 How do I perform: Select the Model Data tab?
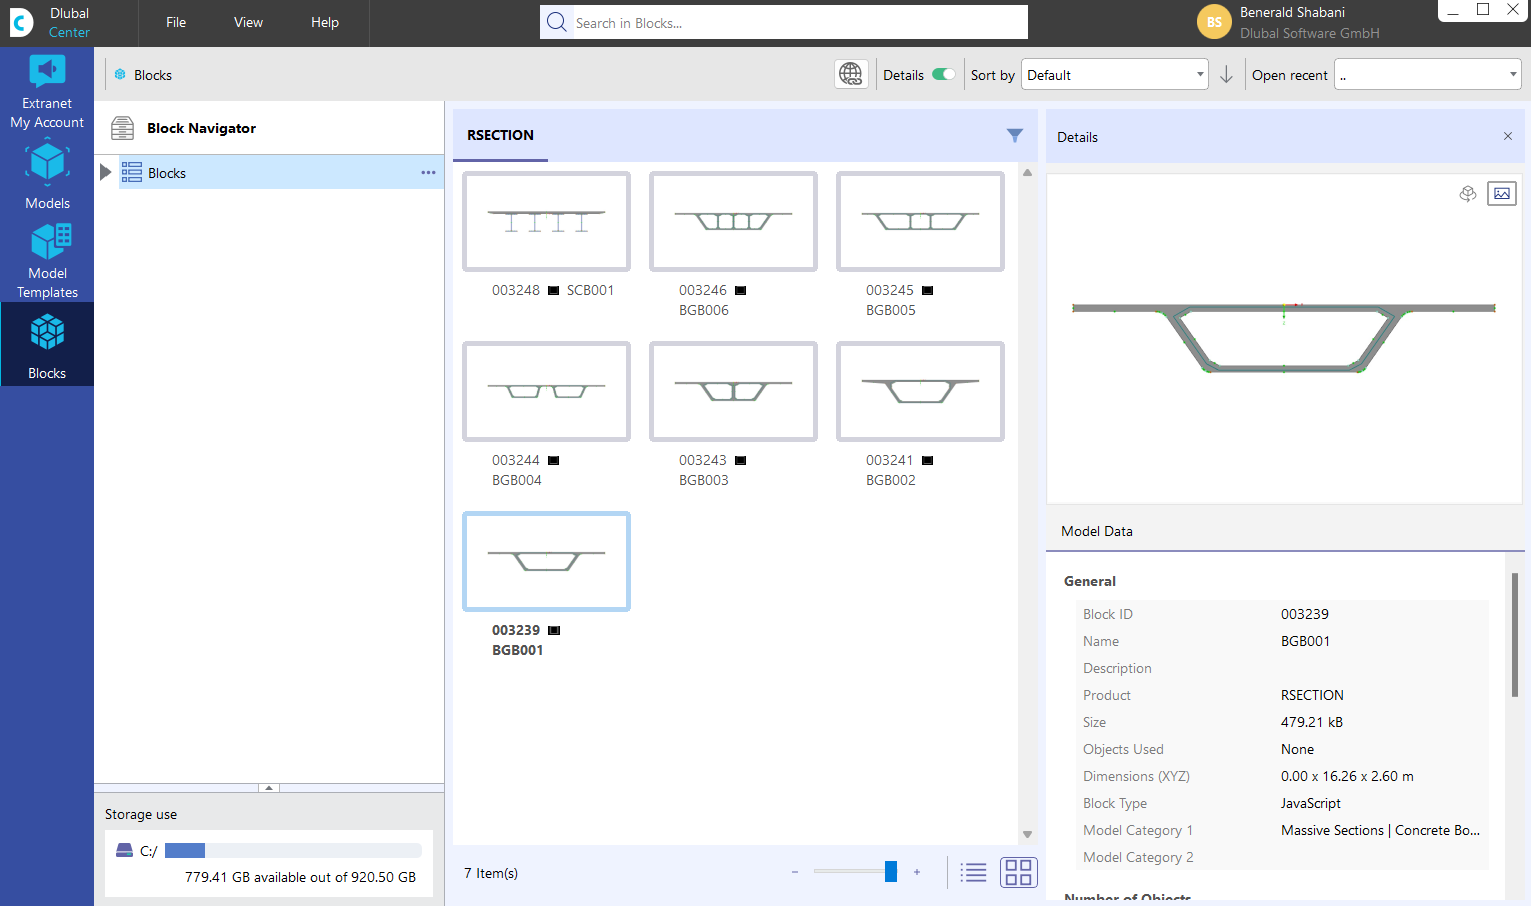(x=1097, y=531)
